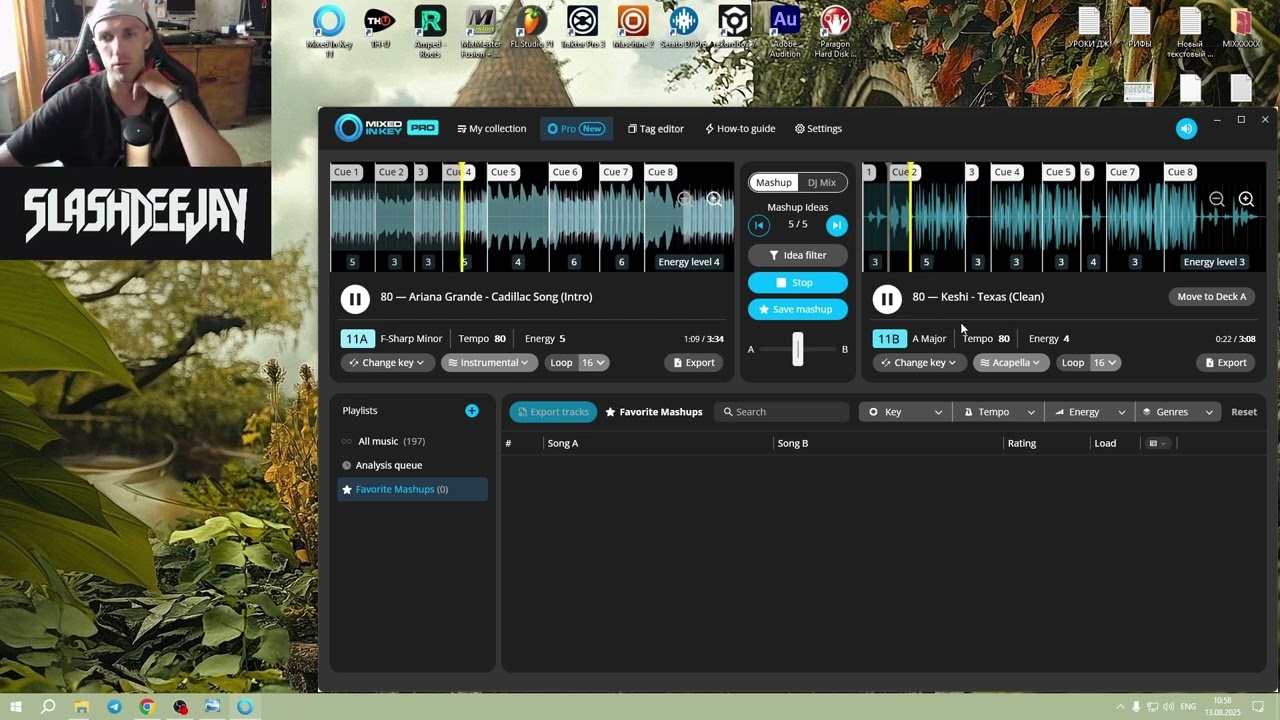This screenshot has height=720, width=1280.
Task: Expand the Key filter dropdown
Action: tap(905, 412)
